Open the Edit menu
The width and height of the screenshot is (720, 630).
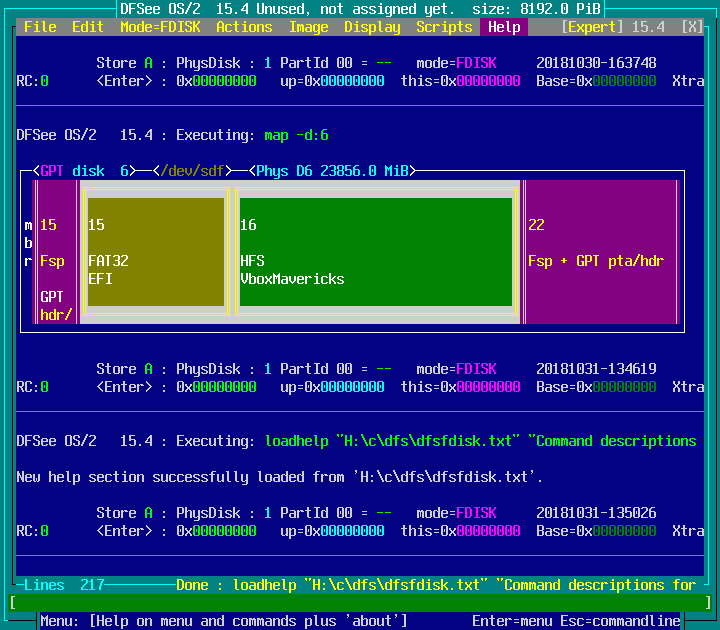pyautogui.click(x=88, y=27)
